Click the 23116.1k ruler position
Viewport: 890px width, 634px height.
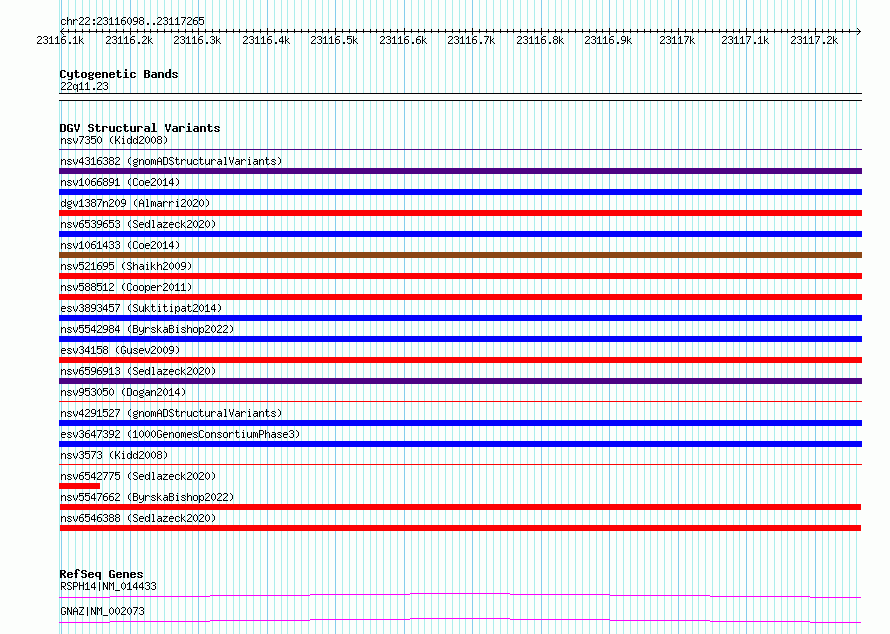pos(60,40)
